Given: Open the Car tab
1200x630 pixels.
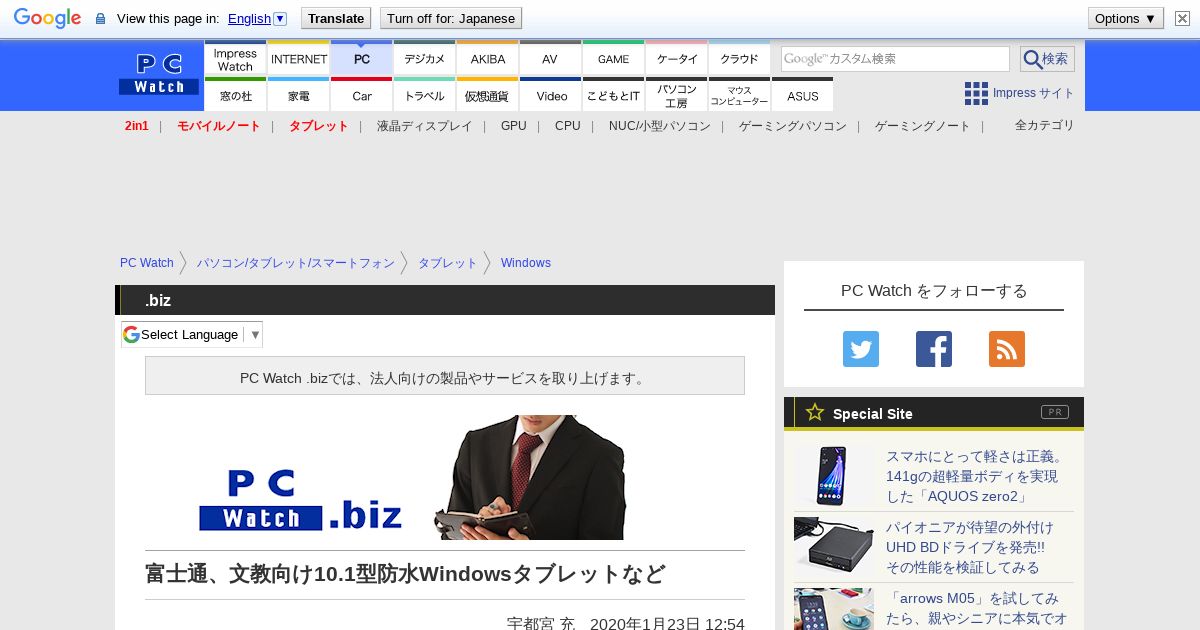Looking at the screenshot, I should (362, 95).
